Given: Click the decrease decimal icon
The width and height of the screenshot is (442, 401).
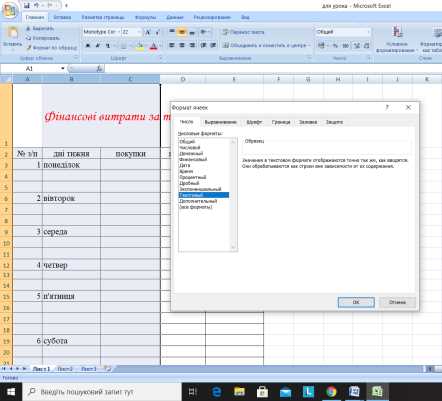Looking at the screenshot, I should point(366,45).
